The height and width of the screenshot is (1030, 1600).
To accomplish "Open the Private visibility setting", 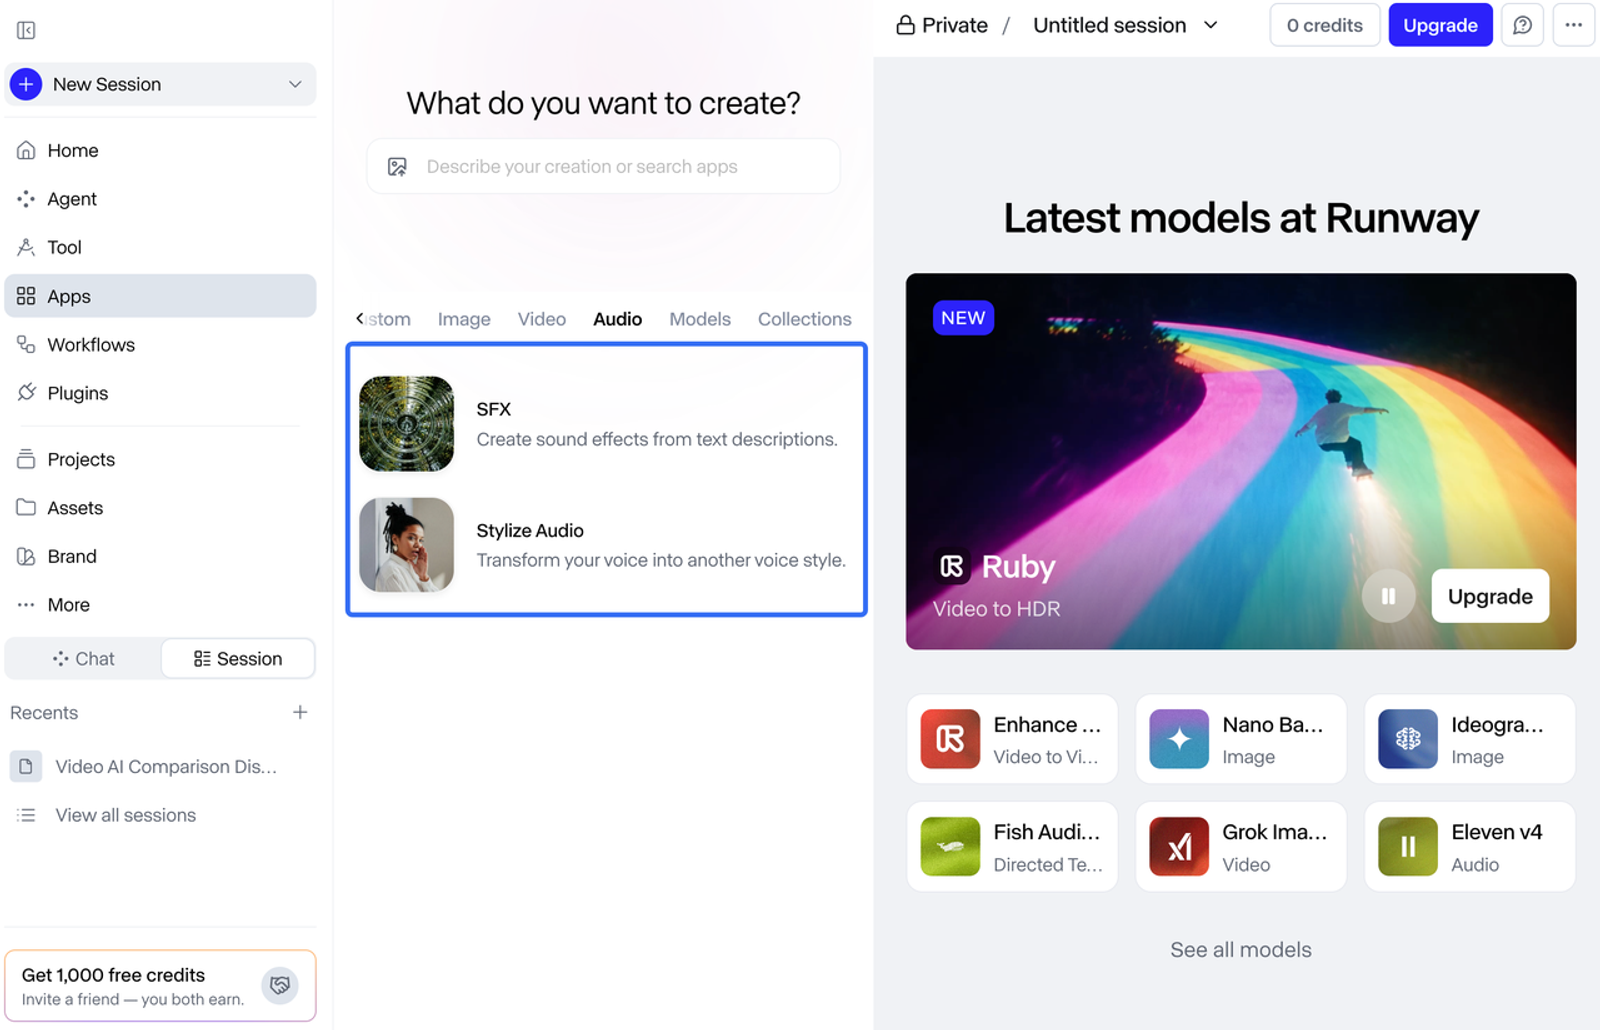I will coord(941,25).
